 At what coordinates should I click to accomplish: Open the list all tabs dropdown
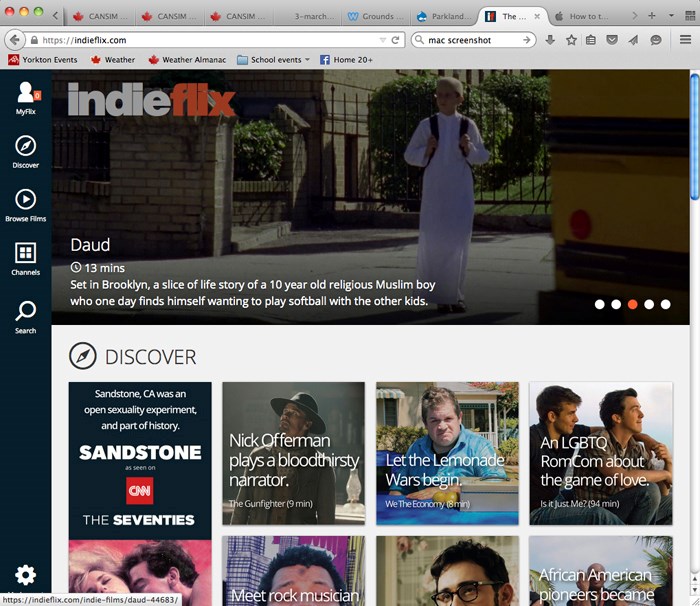click(x=671, y=16)
